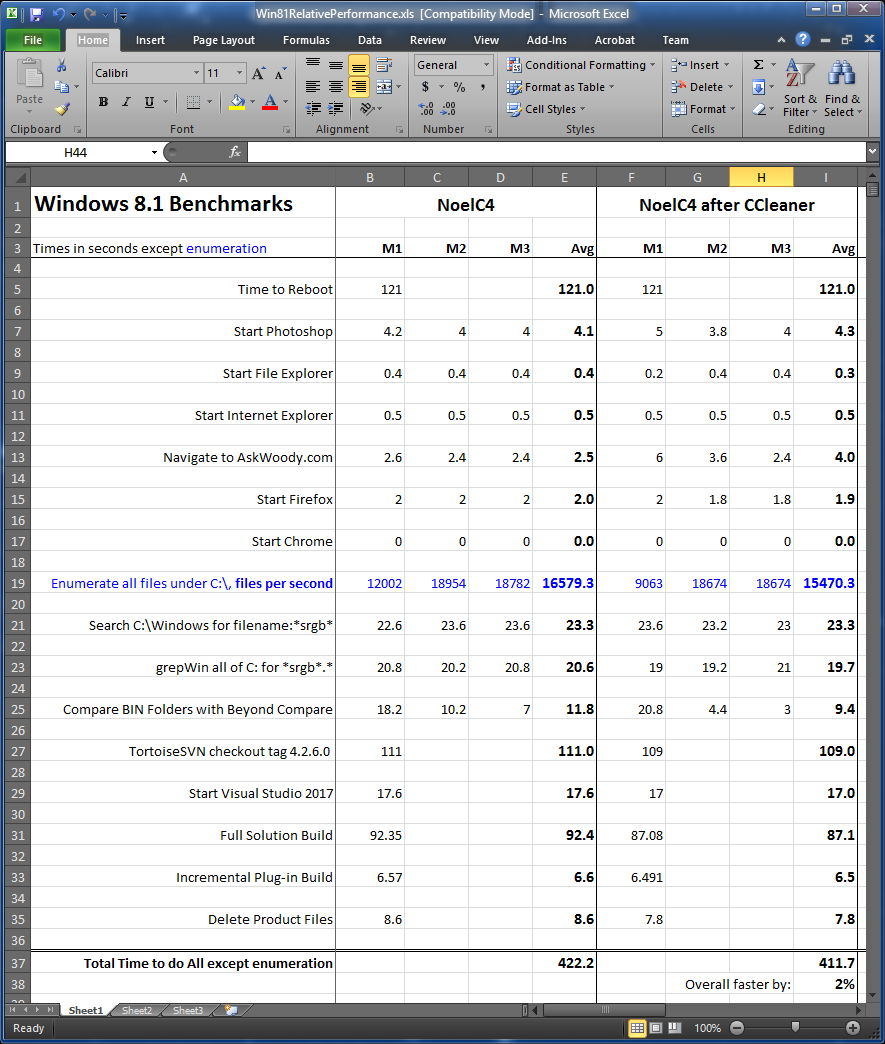Apply the yellow fill color bucket
885x1044 pixels.
click(237, 102)
